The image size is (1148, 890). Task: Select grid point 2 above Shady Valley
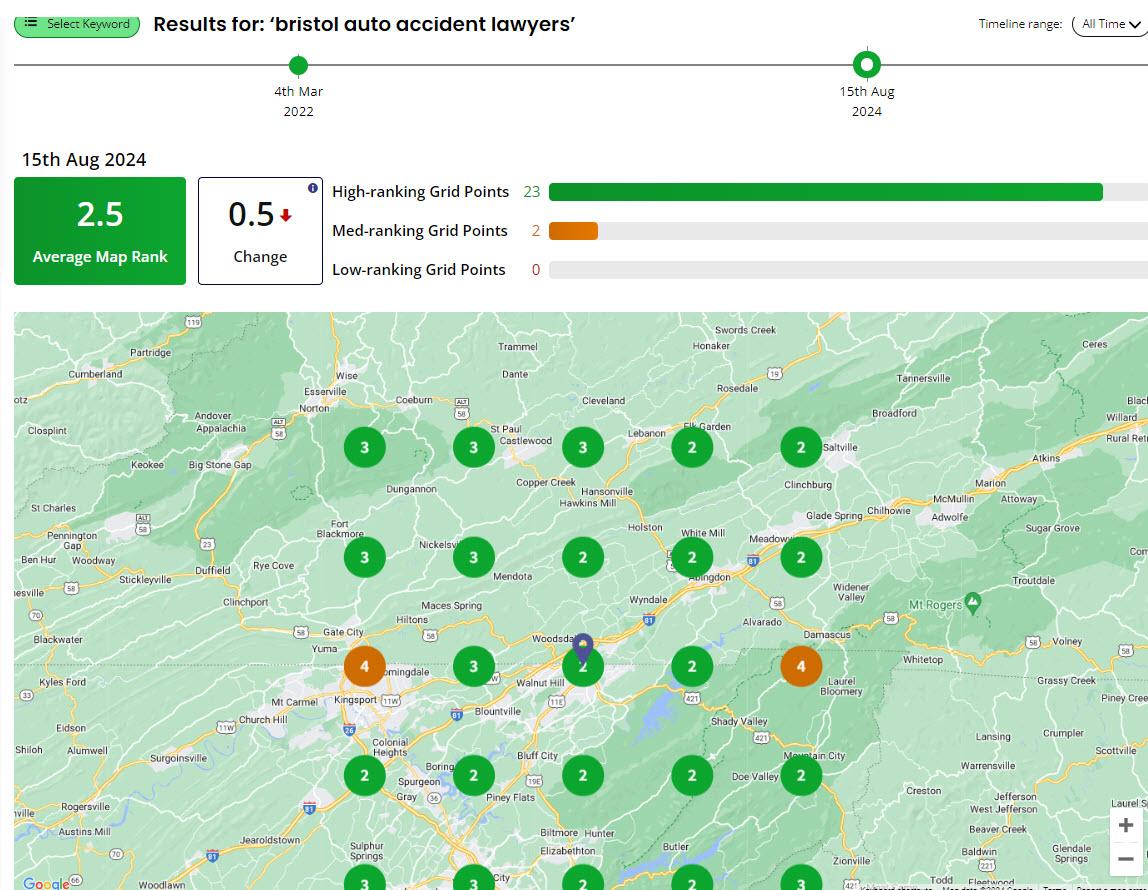pyautogui.click(x=692, y=666)
